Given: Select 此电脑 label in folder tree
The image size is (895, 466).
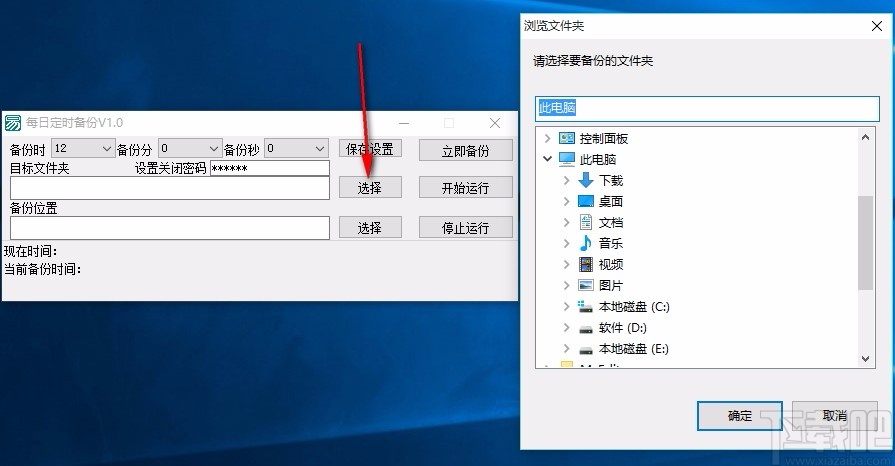Looking at the screenshot, I should coord(598,159).
